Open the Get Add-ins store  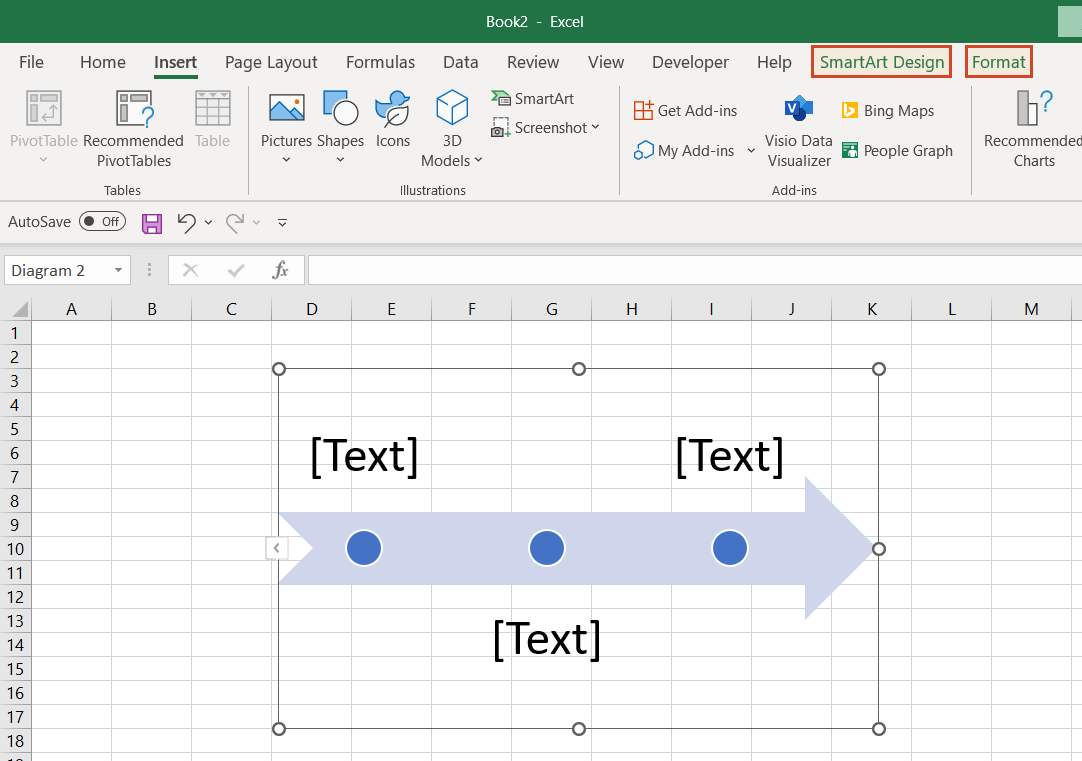click(685, 110)
